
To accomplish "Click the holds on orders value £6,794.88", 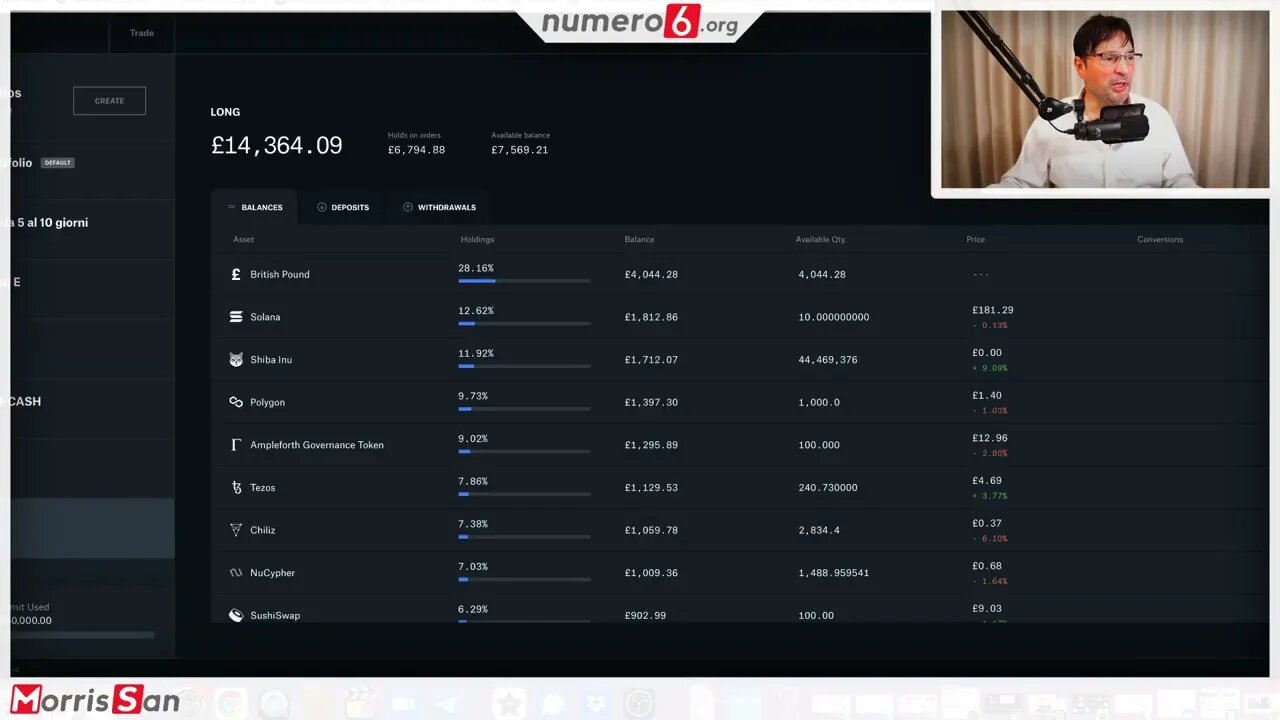I will click(x=416, y=150).
